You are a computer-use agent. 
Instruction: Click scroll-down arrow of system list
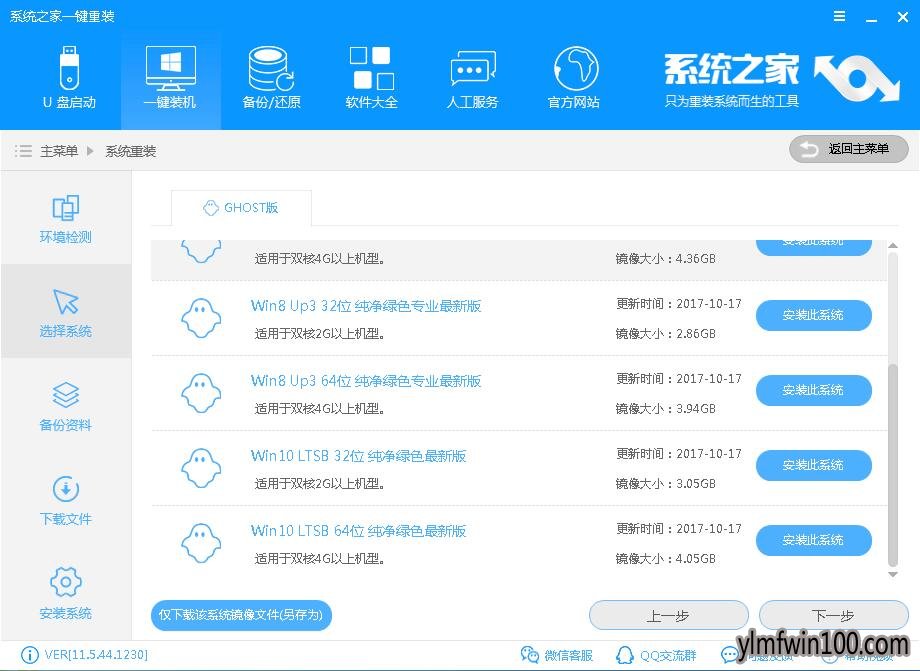(893, 575)
